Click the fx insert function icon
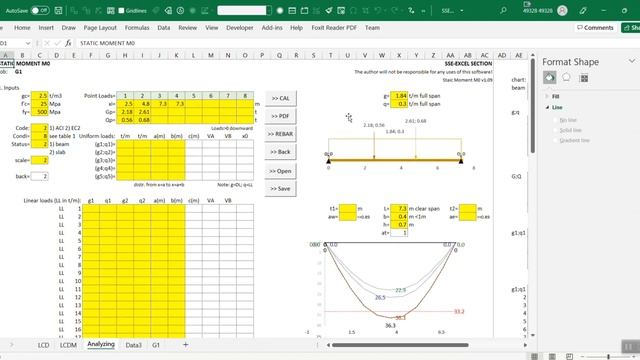Screen dimensions: 640x360 click(68, 43)
